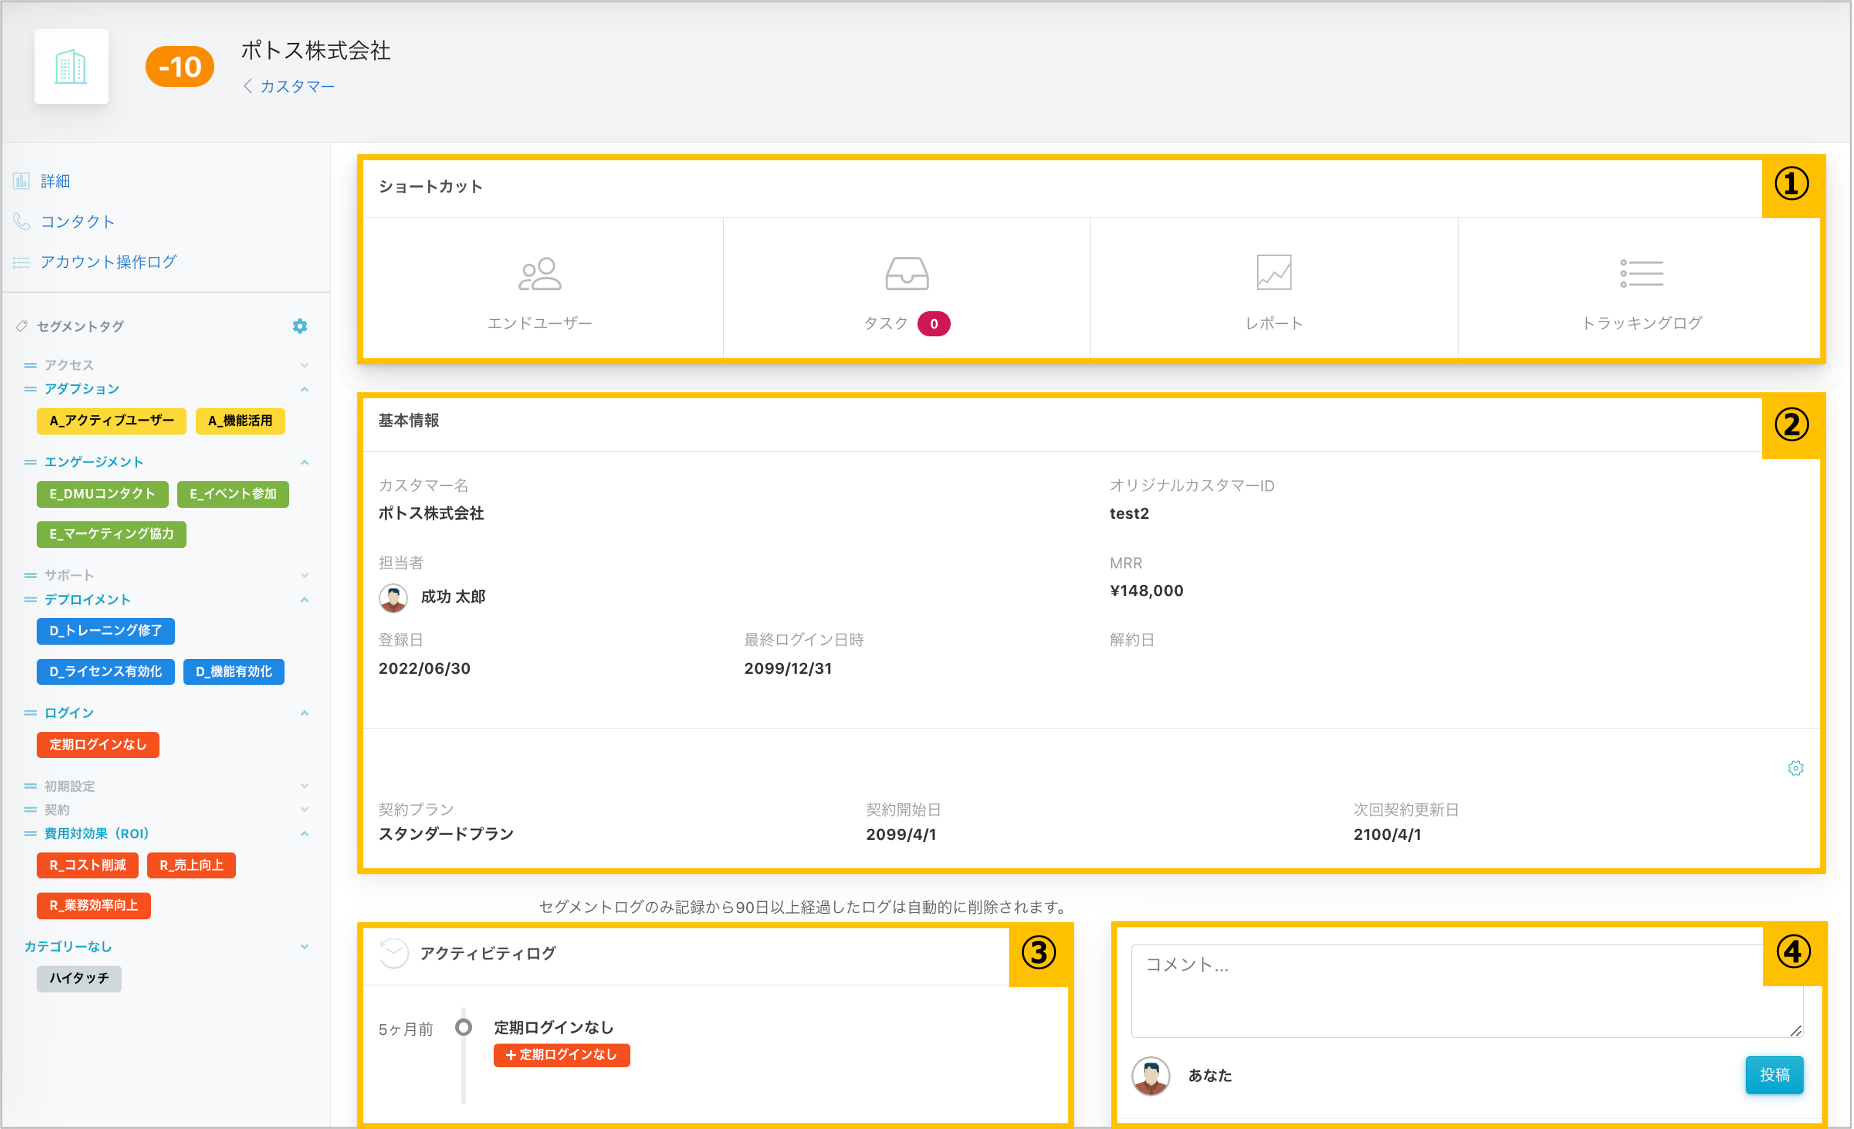Click the コンタクト phone icon
The image size is (1854, 1129).
(x=21, y=221)
